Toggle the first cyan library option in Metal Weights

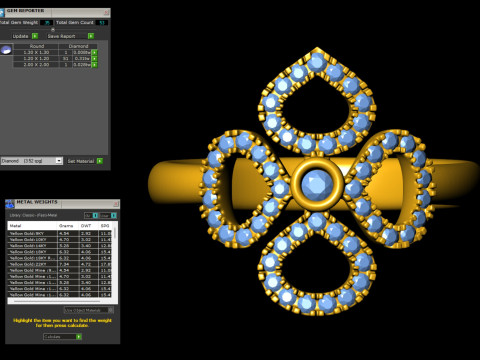[x=95, y=215]
